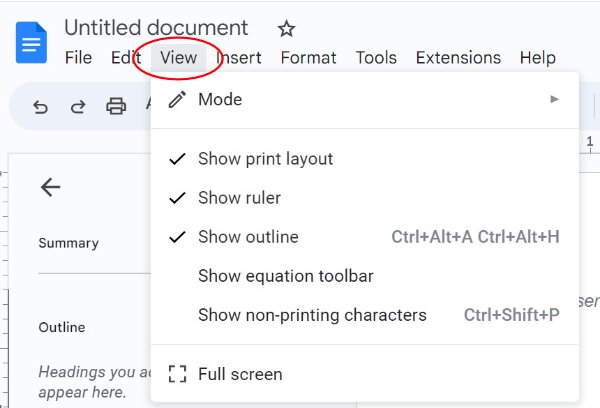Screen dimensions: 600x408
Task: Click the Full screen bracket icon
Action: coord(178,374)
